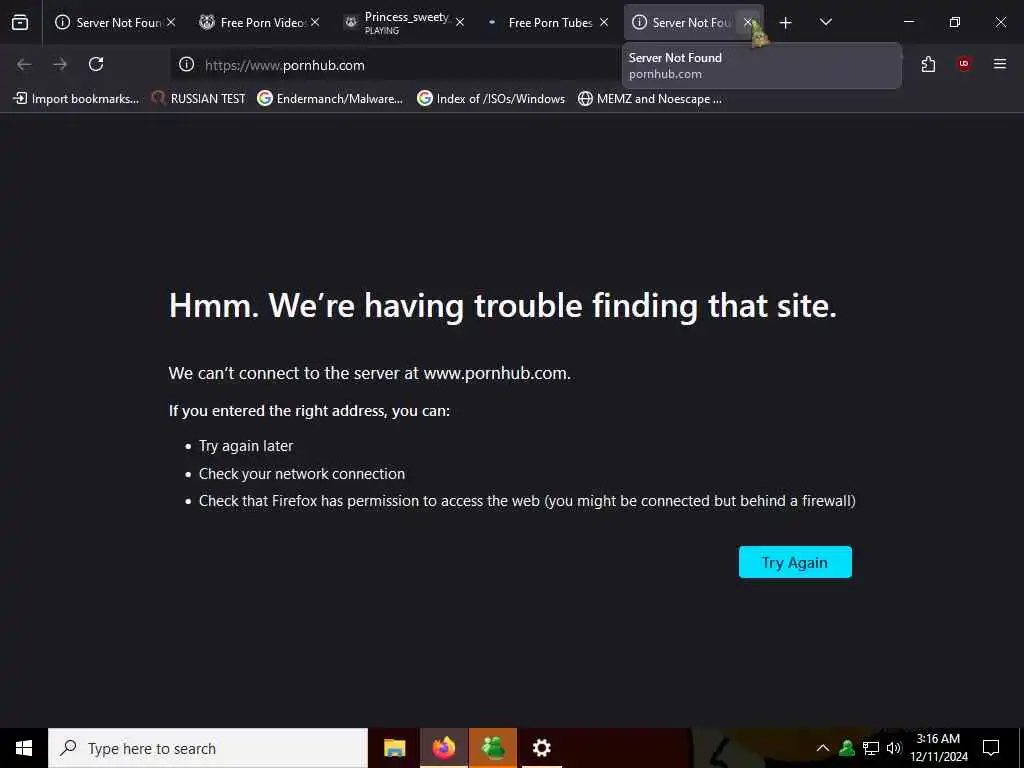Open the network tray icon
The image size is (1024, 768).
[x=871, y=748]
